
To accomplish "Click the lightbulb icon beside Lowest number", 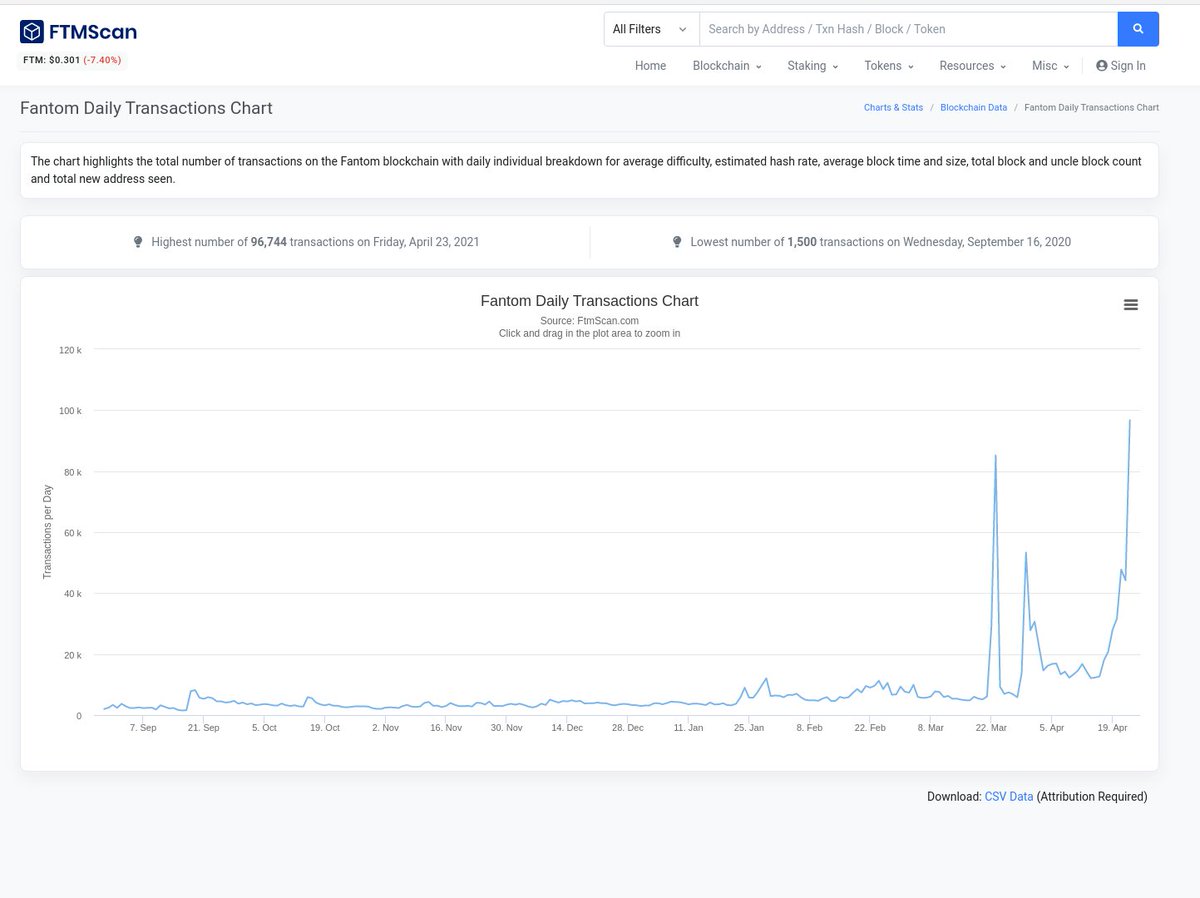I will [x=677, y=242].
